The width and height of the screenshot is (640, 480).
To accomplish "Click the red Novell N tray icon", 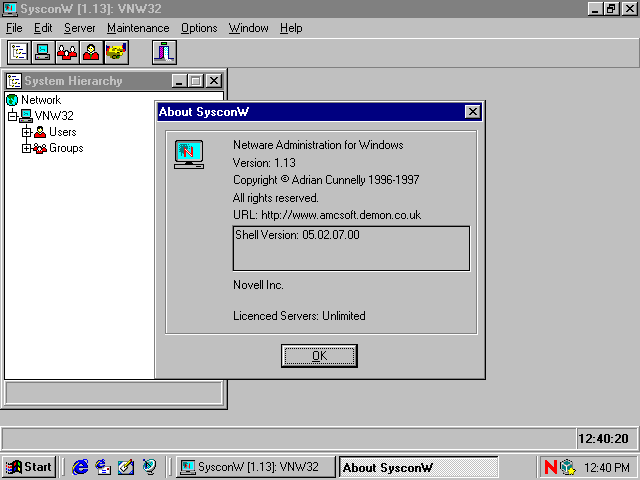I will point(551,467).
